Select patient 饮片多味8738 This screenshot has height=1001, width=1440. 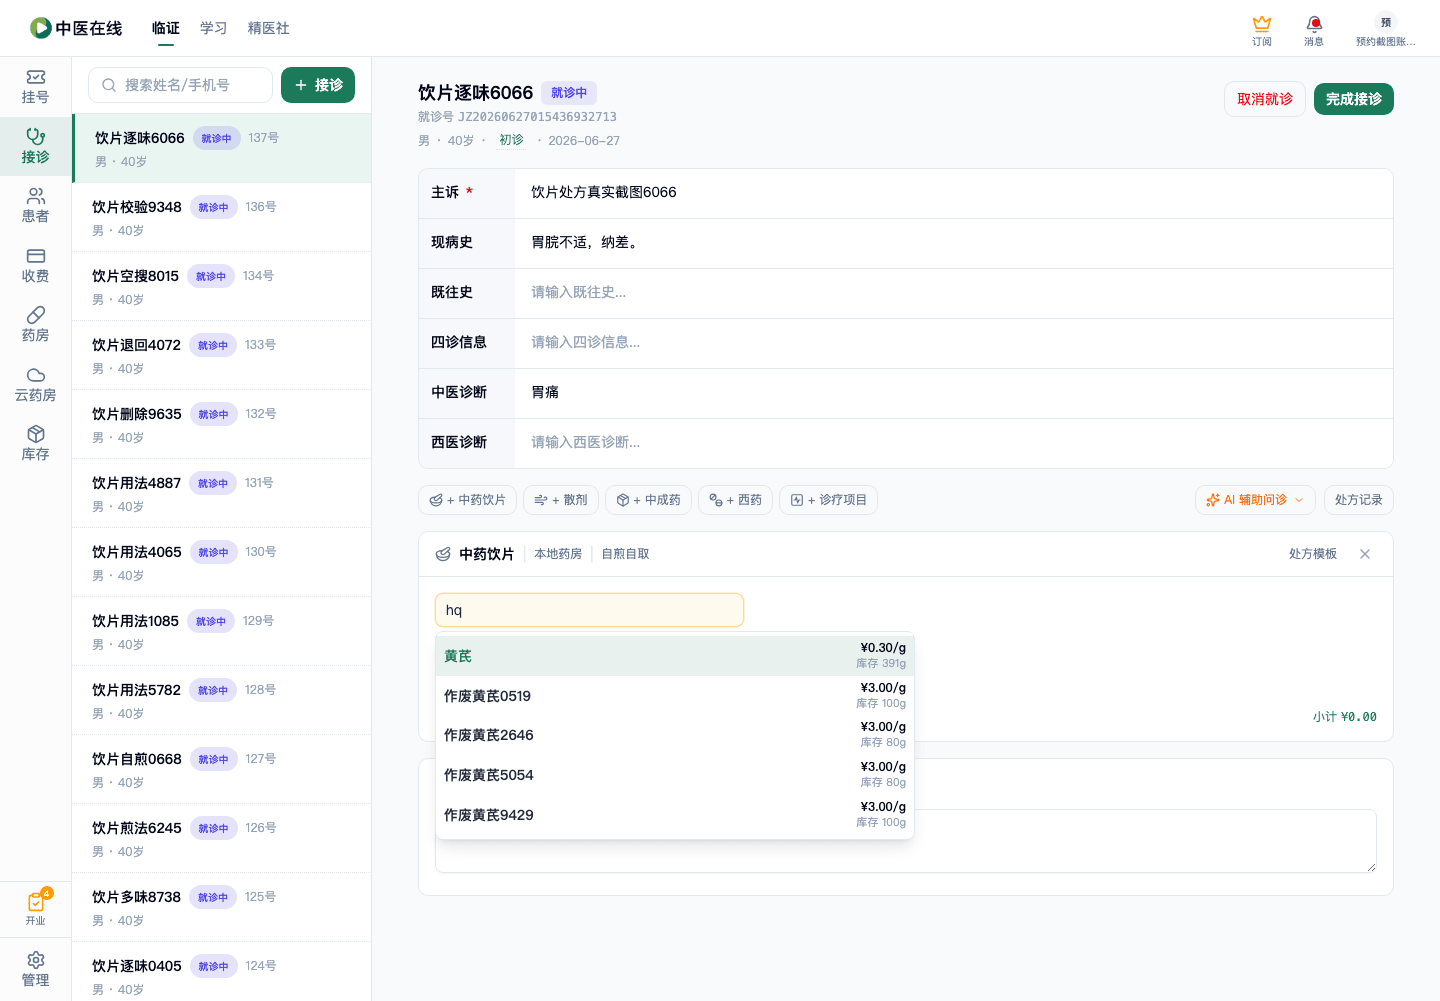coord(222,907)
